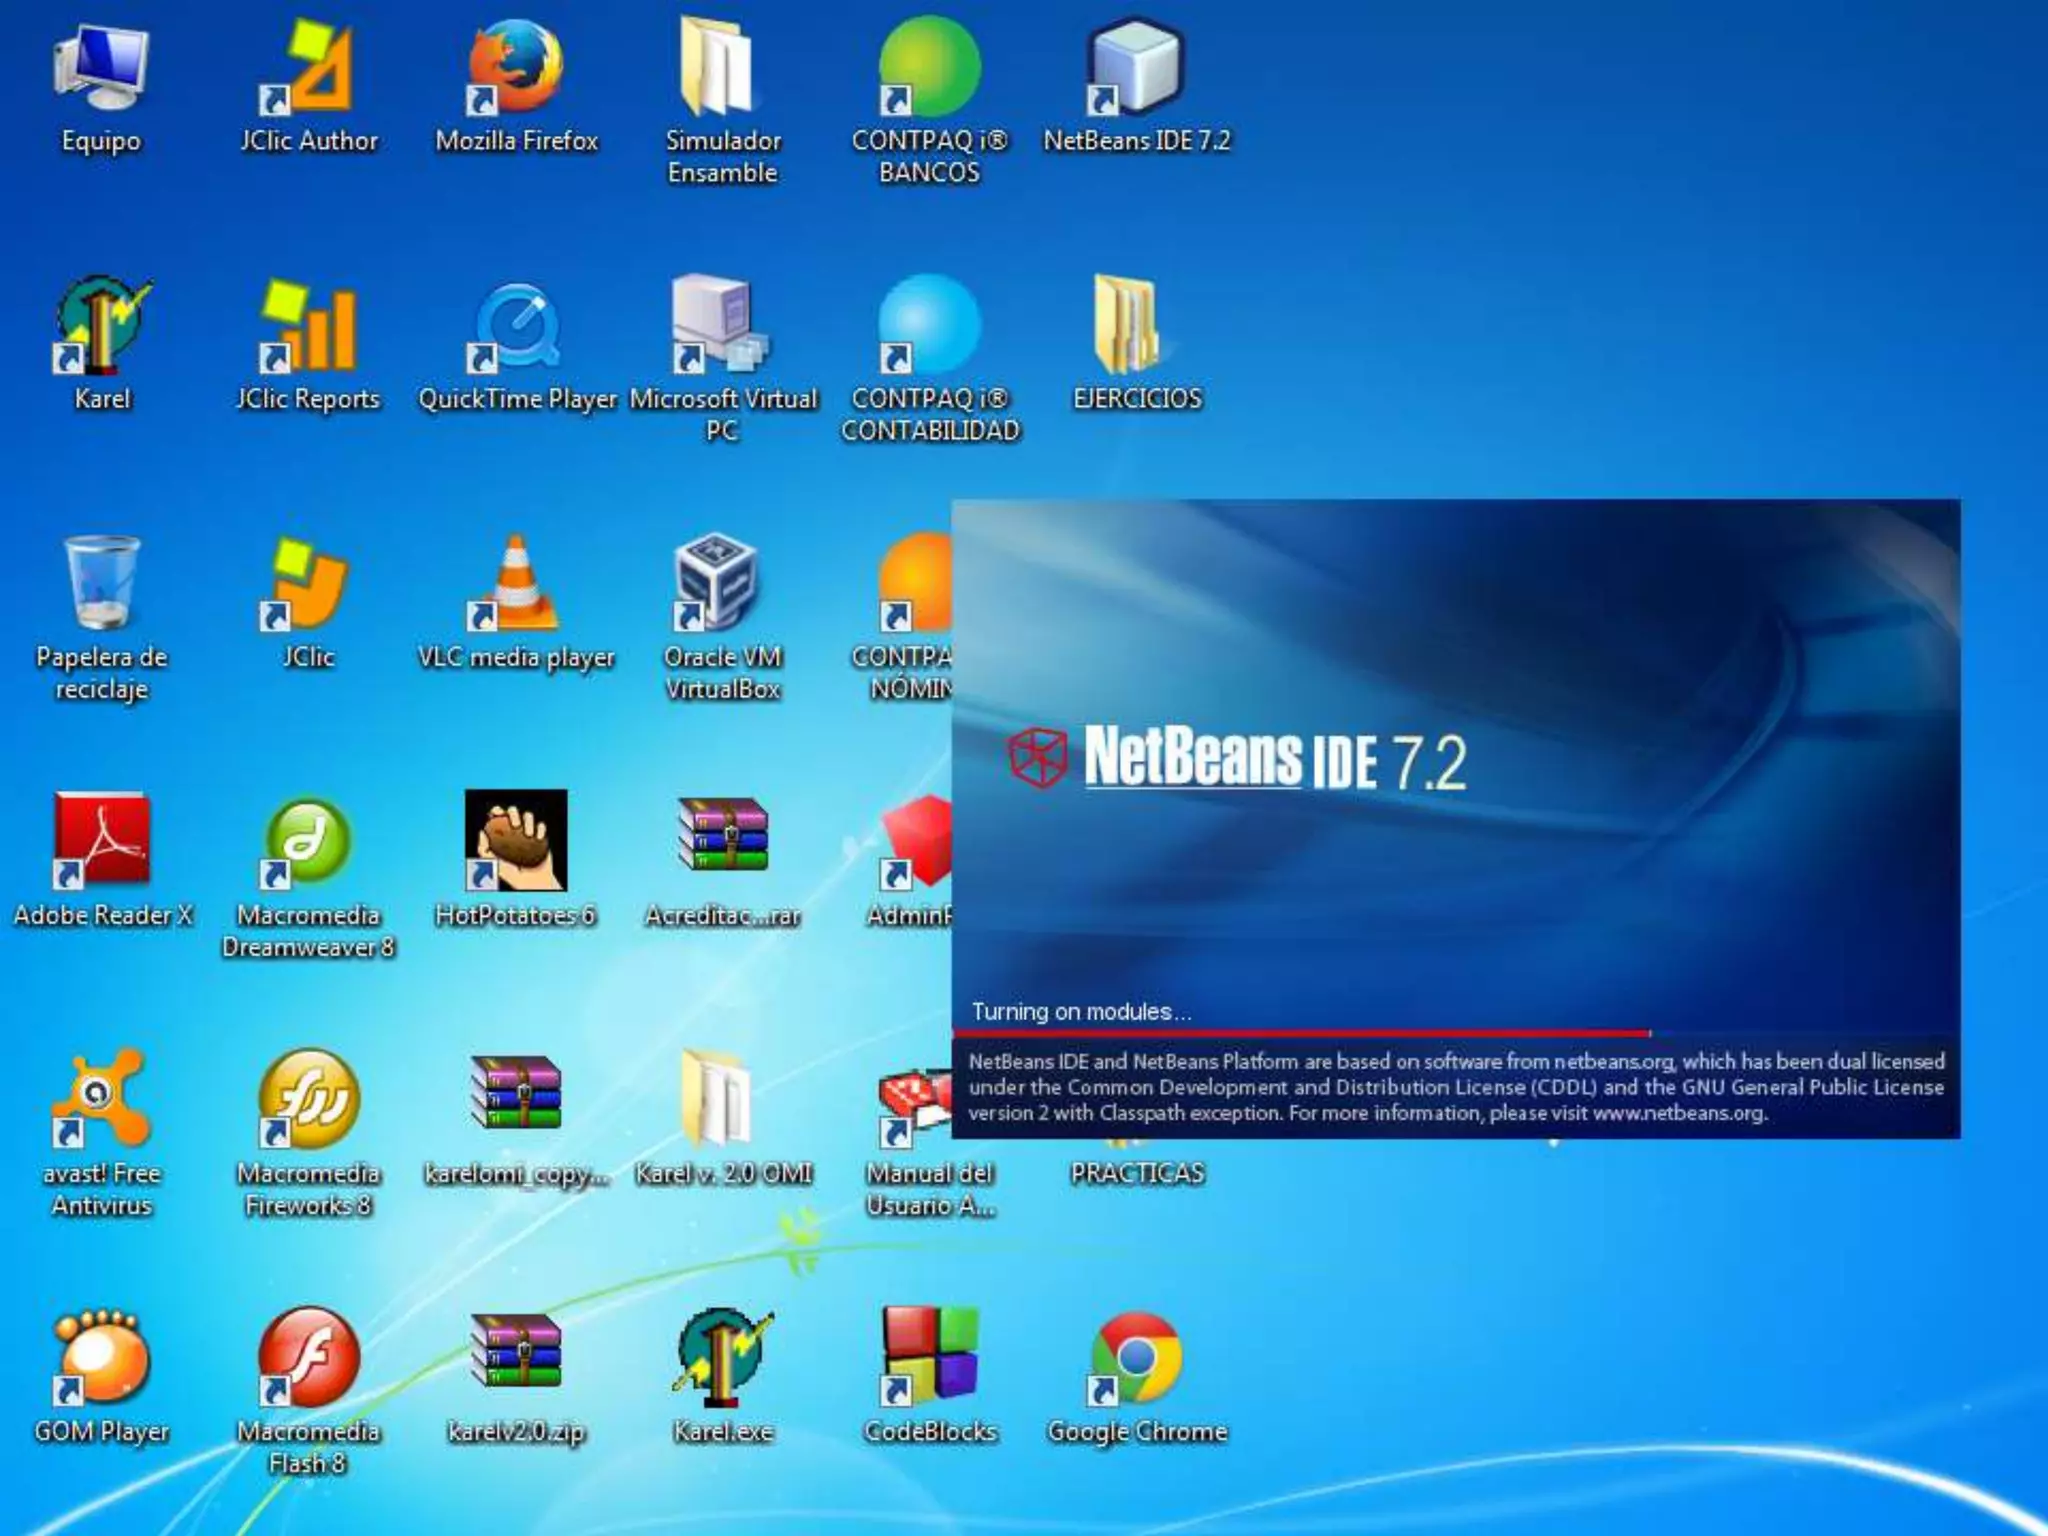Screen dimensions: 2048x1536
Task: Select the JClic Author shortcut icon
Action: tap(308, 68)
